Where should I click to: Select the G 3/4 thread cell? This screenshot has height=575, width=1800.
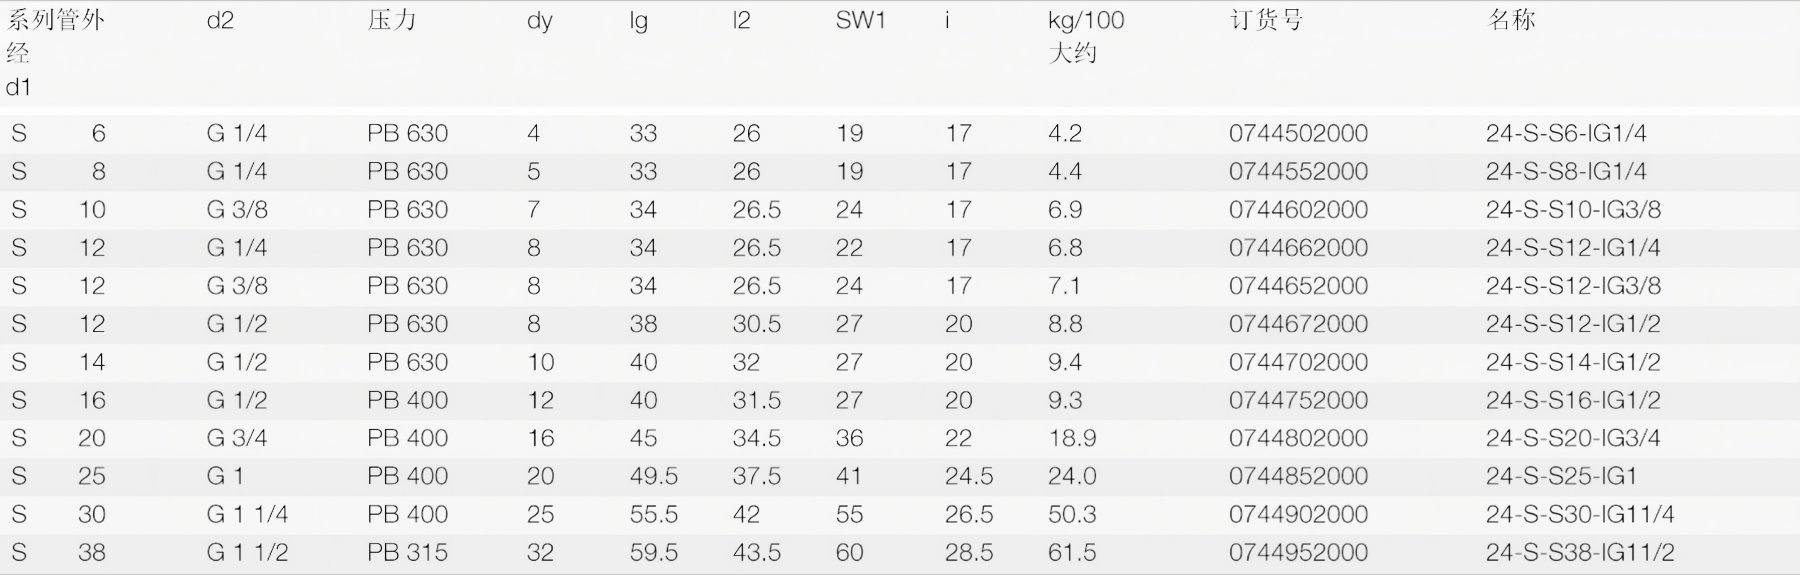pyautogui.click(x=237, y=438)
